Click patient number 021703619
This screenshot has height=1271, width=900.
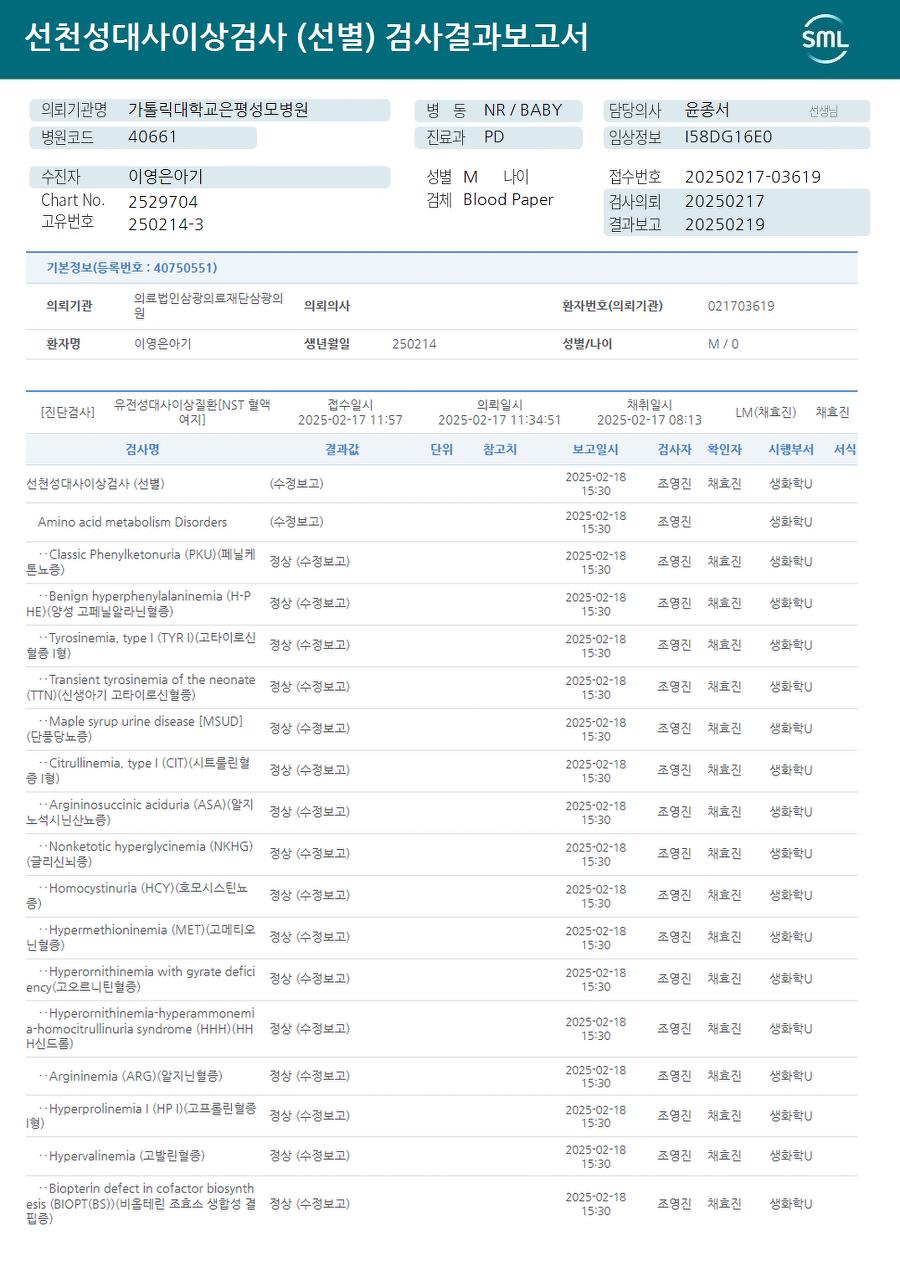[x=741, y=306]
